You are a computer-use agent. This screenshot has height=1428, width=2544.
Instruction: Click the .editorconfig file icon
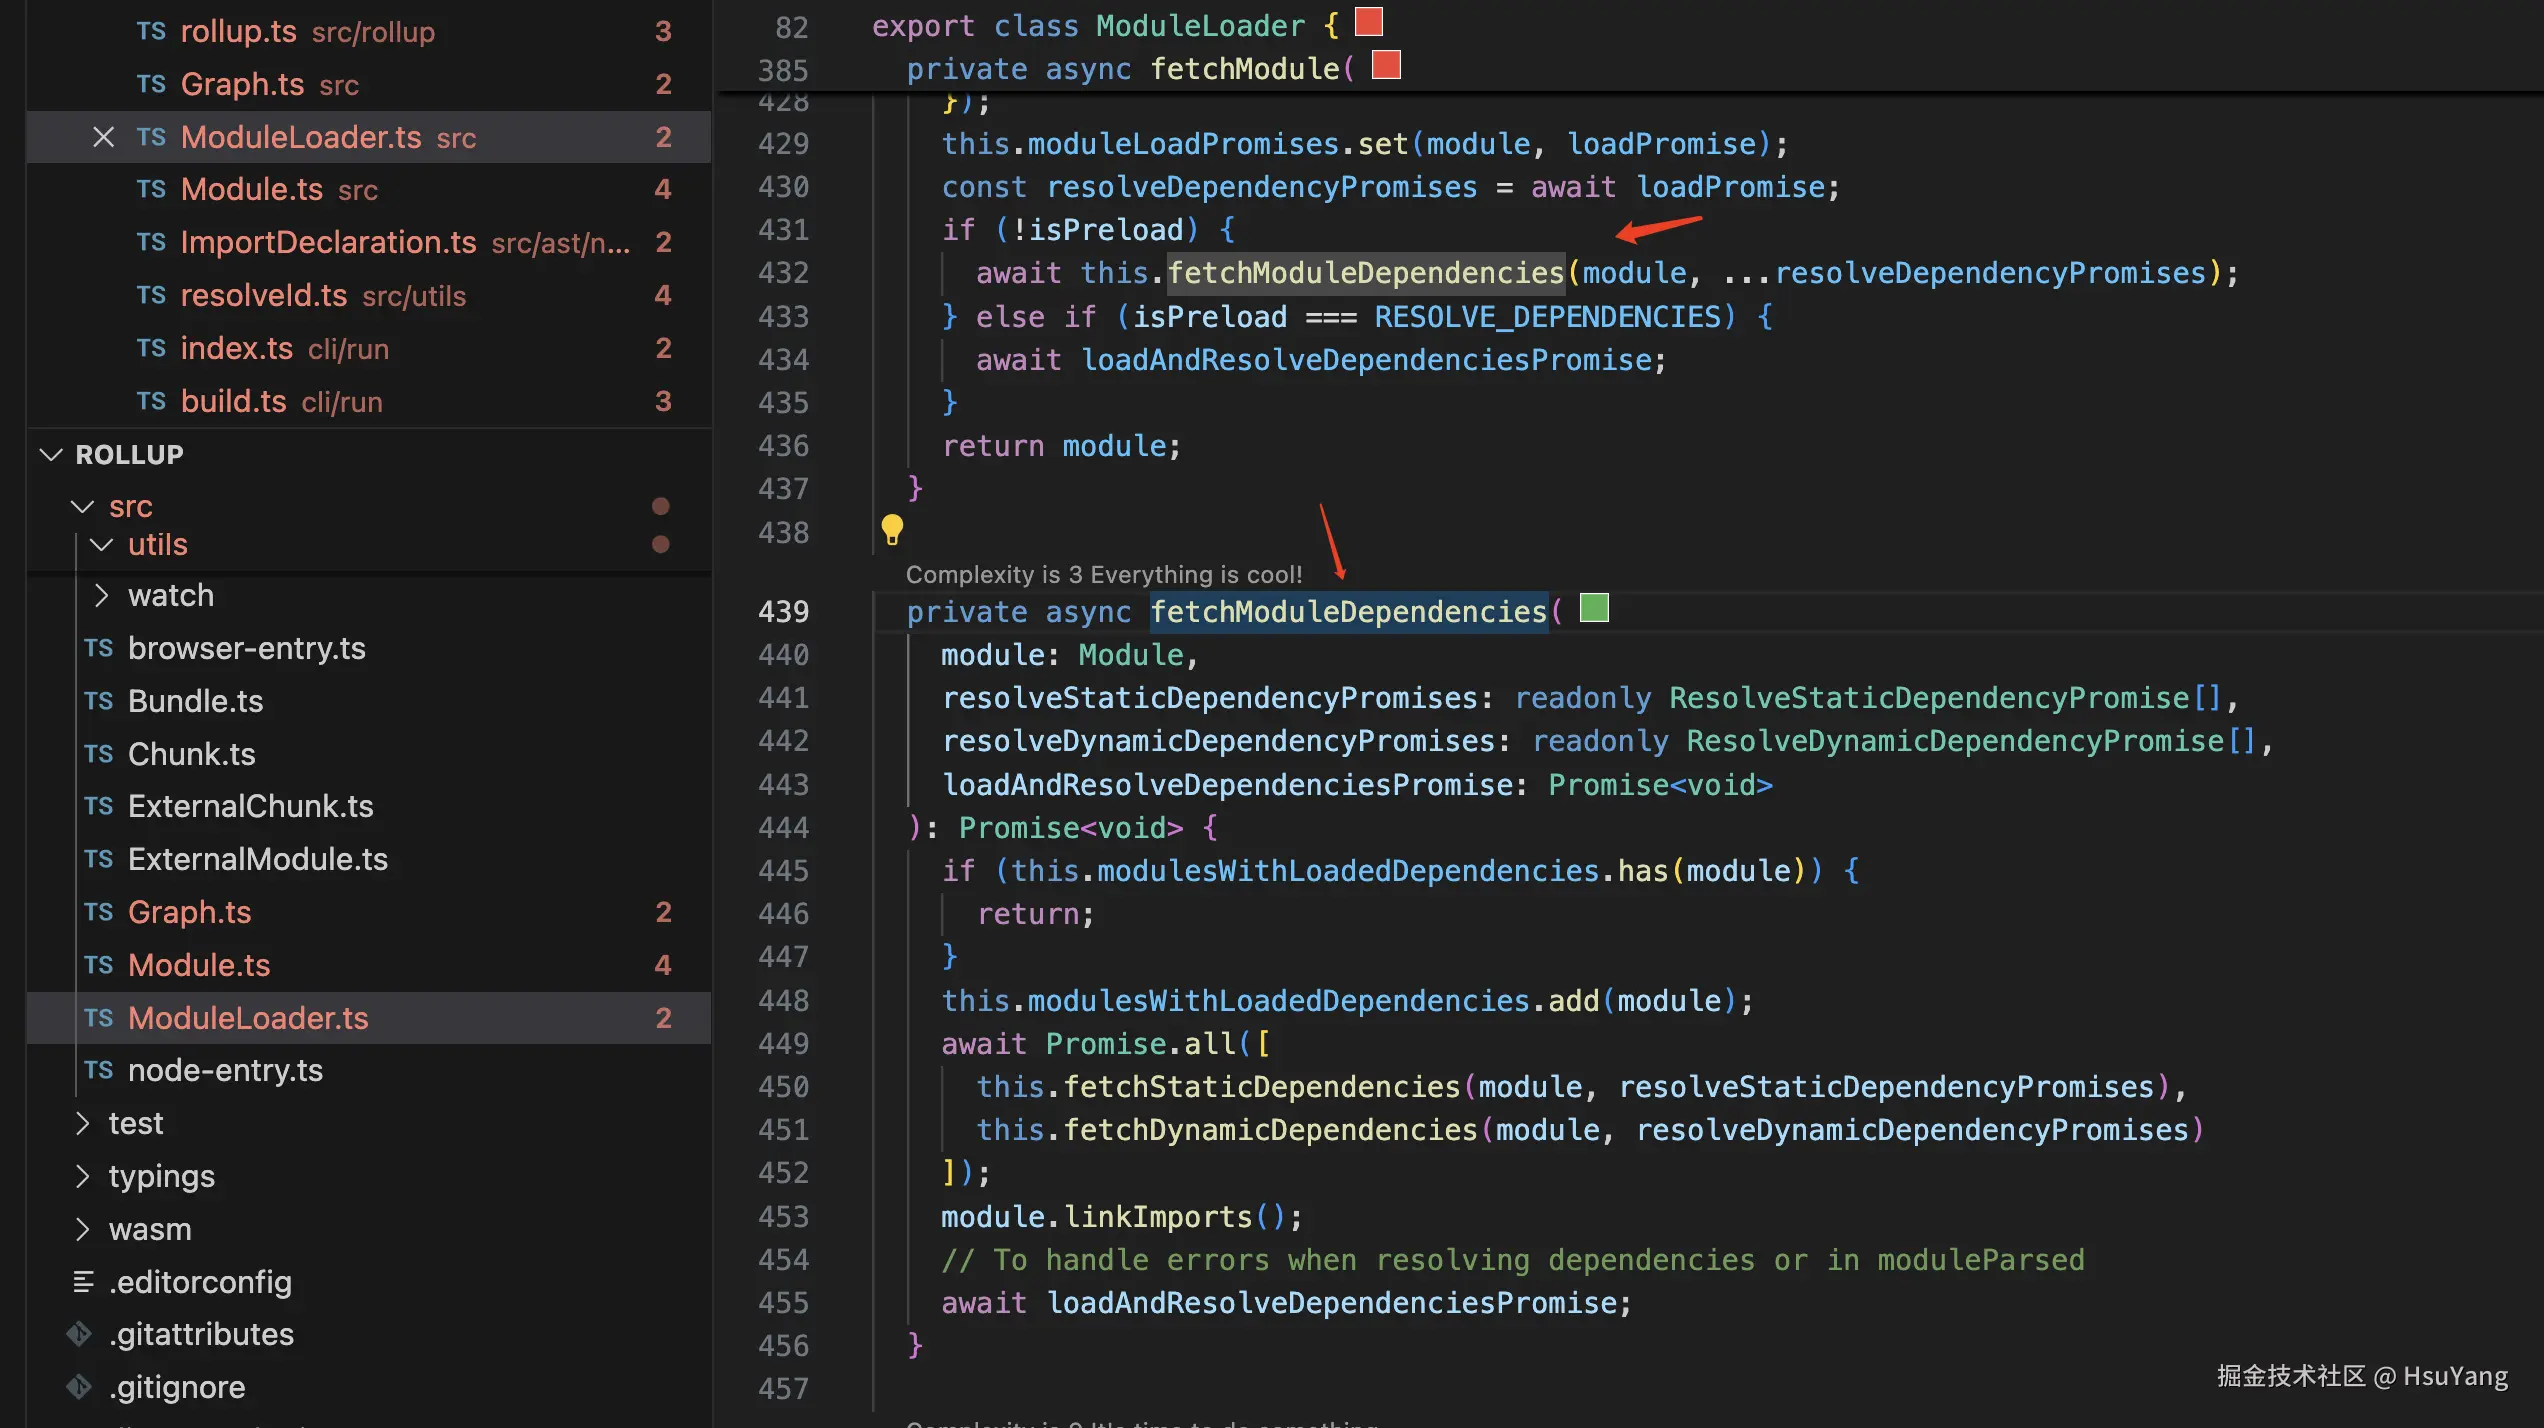pos(83,1281)
